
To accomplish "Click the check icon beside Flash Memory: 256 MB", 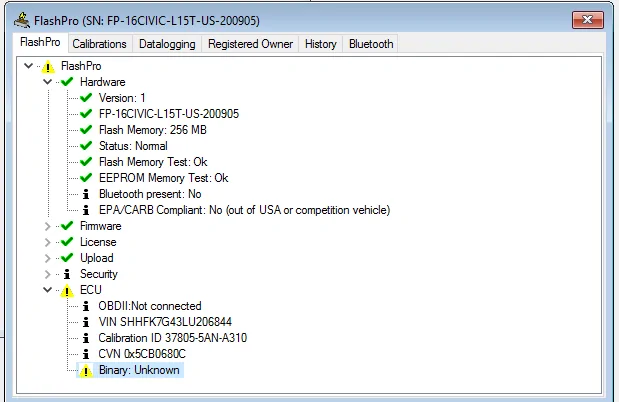I will click(86, 130).
